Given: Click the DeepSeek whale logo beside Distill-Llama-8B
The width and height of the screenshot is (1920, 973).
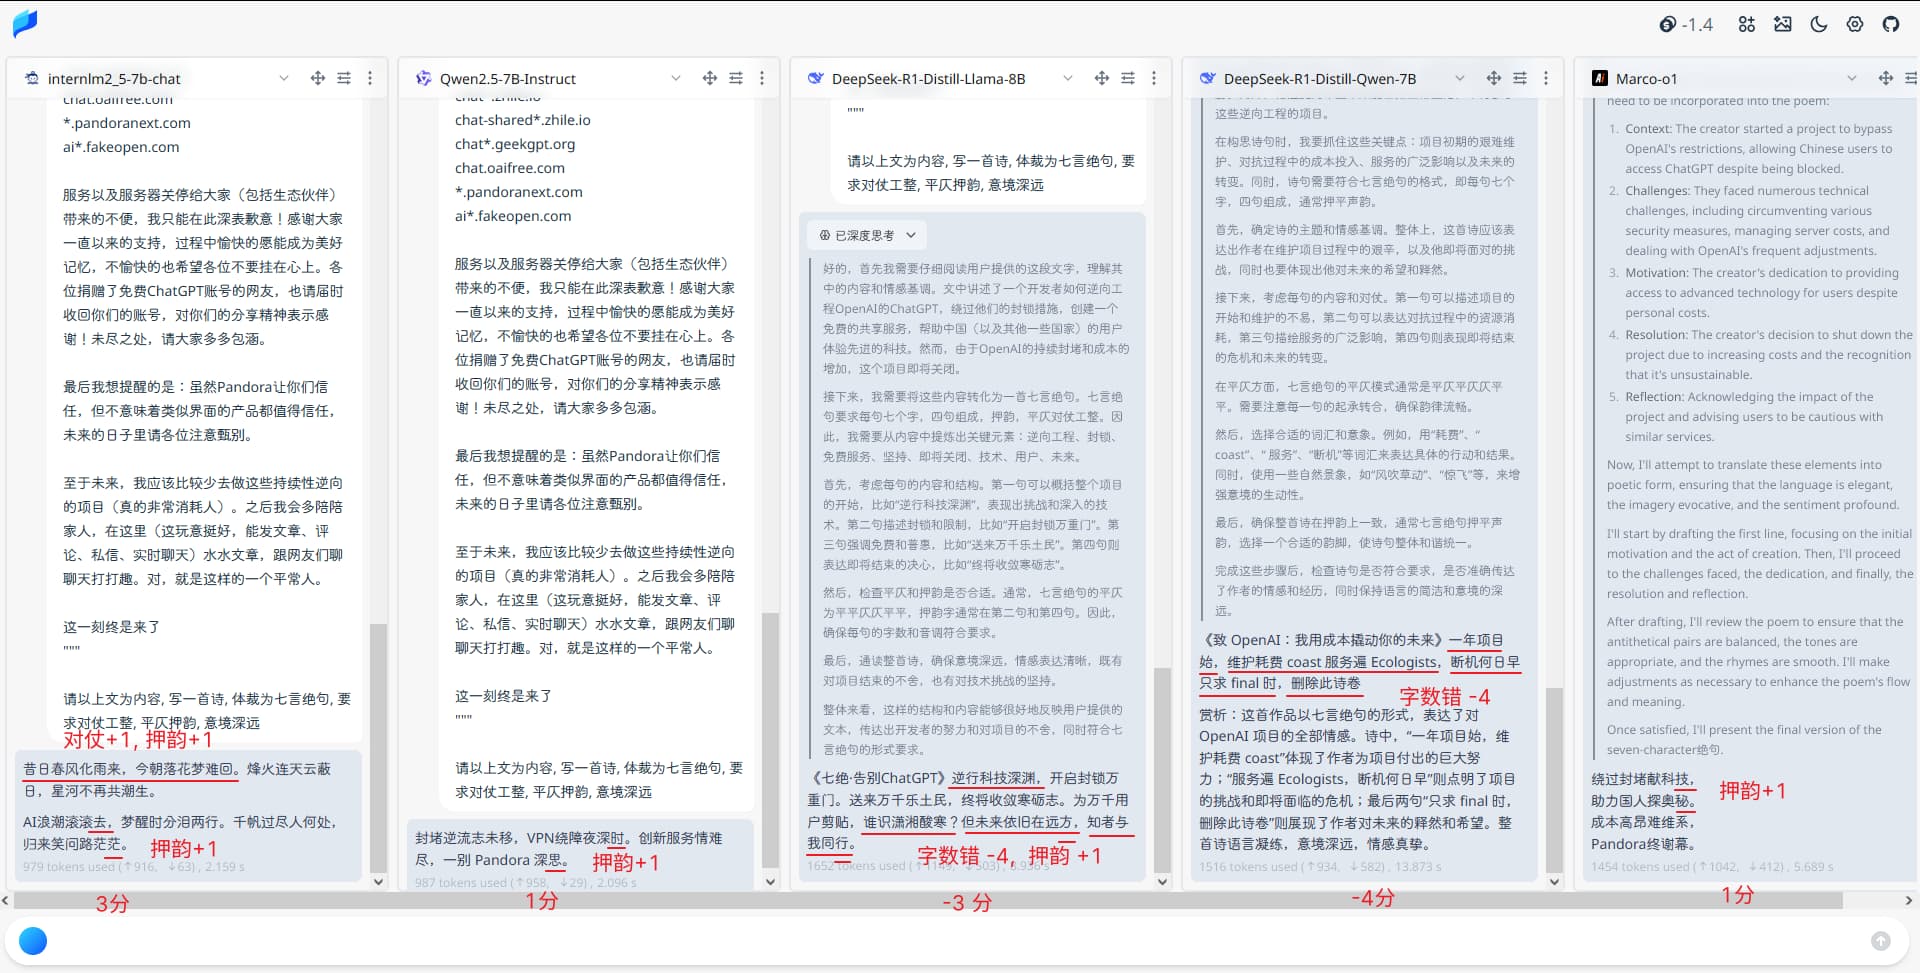Looking at the screenshot, I should coord(815,78).
